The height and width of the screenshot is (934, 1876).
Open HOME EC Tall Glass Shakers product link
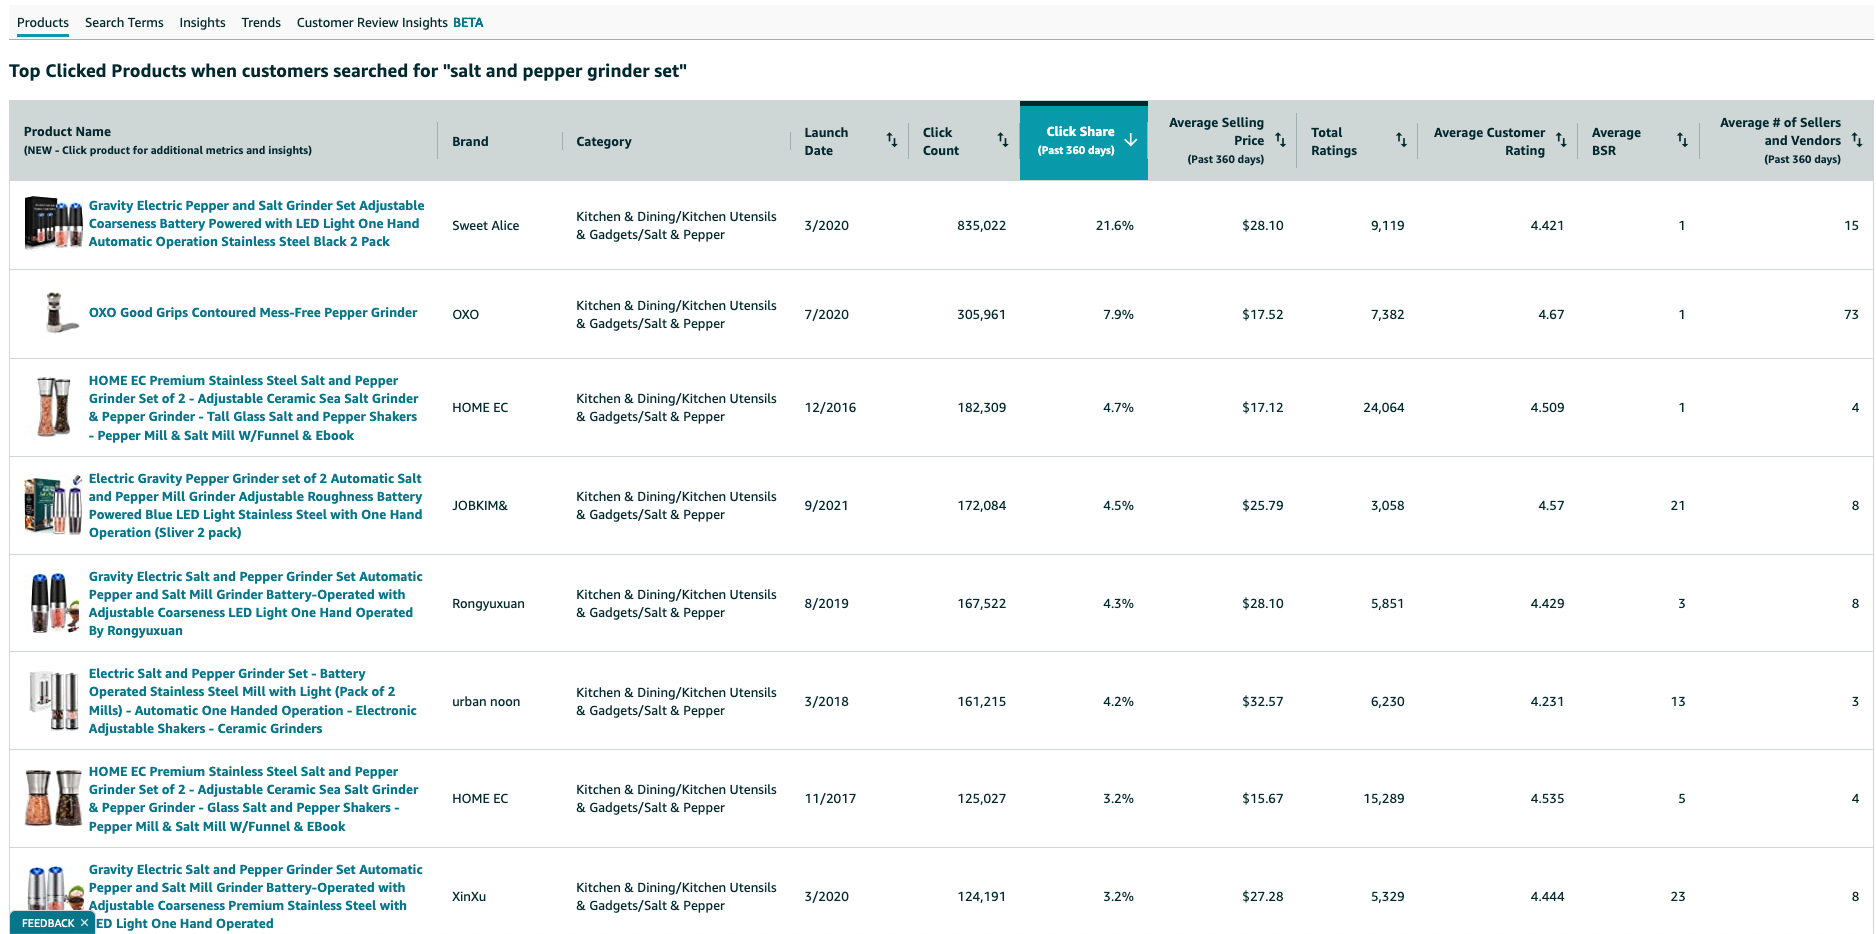[x=254, y=408]
